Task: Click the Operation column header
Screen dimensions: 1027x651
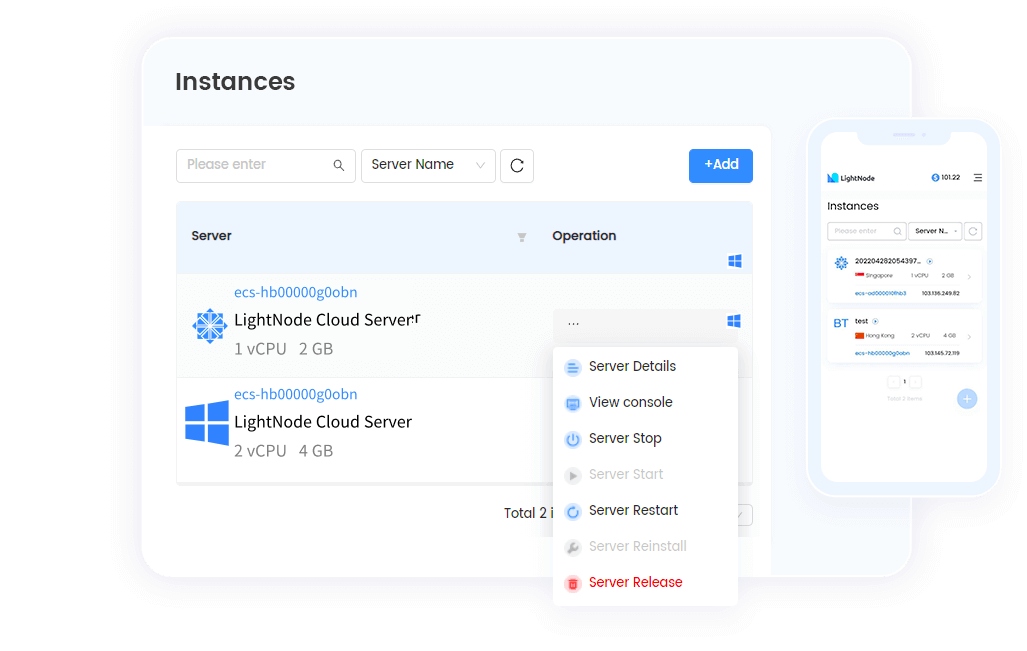Action: [x=584, y=236]
